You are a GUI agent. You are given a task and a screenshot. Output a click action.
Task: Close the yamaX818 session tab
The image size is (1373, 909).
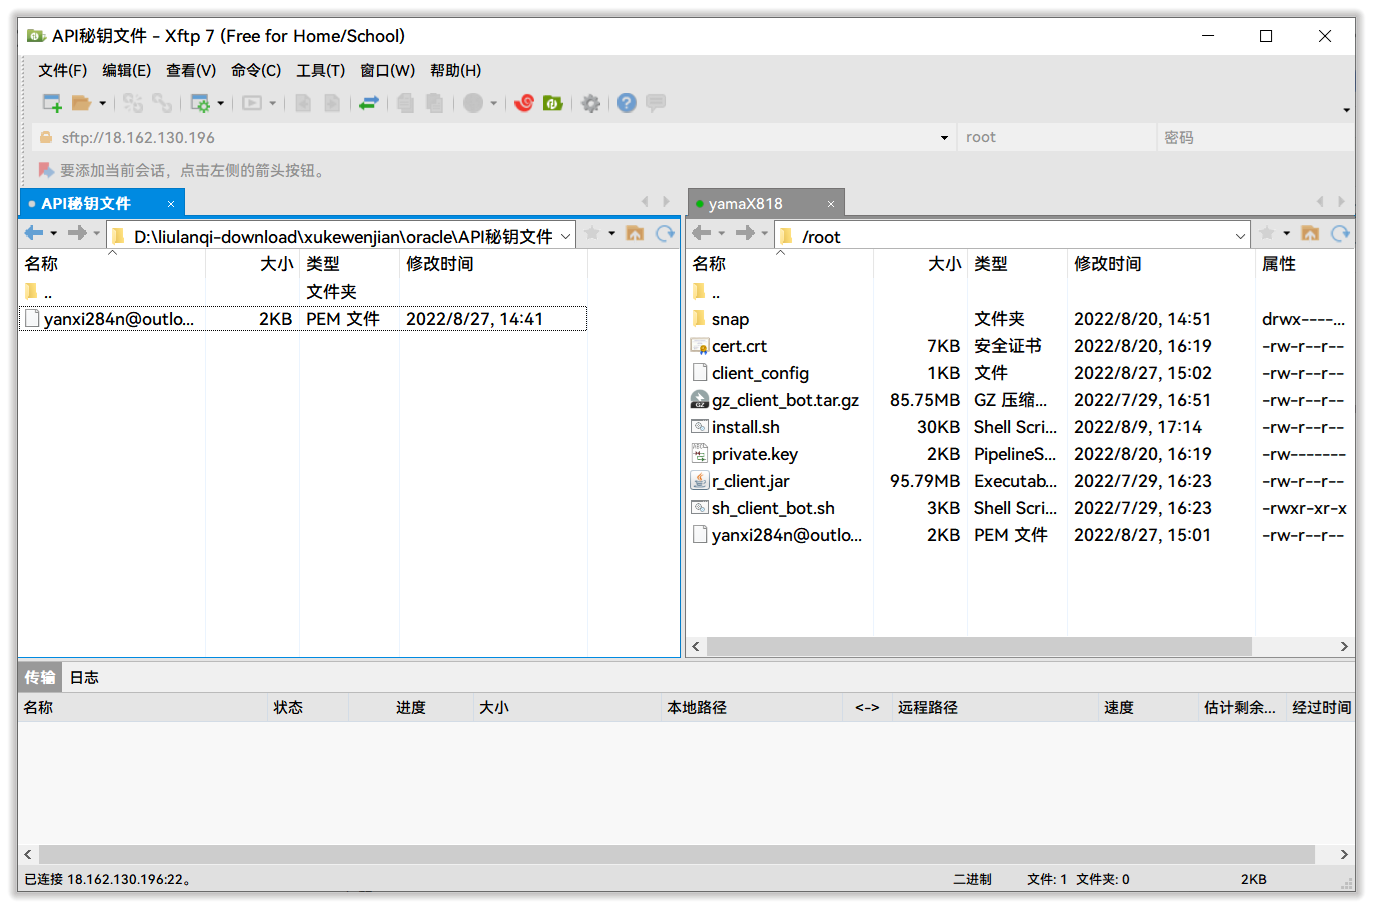830,204
